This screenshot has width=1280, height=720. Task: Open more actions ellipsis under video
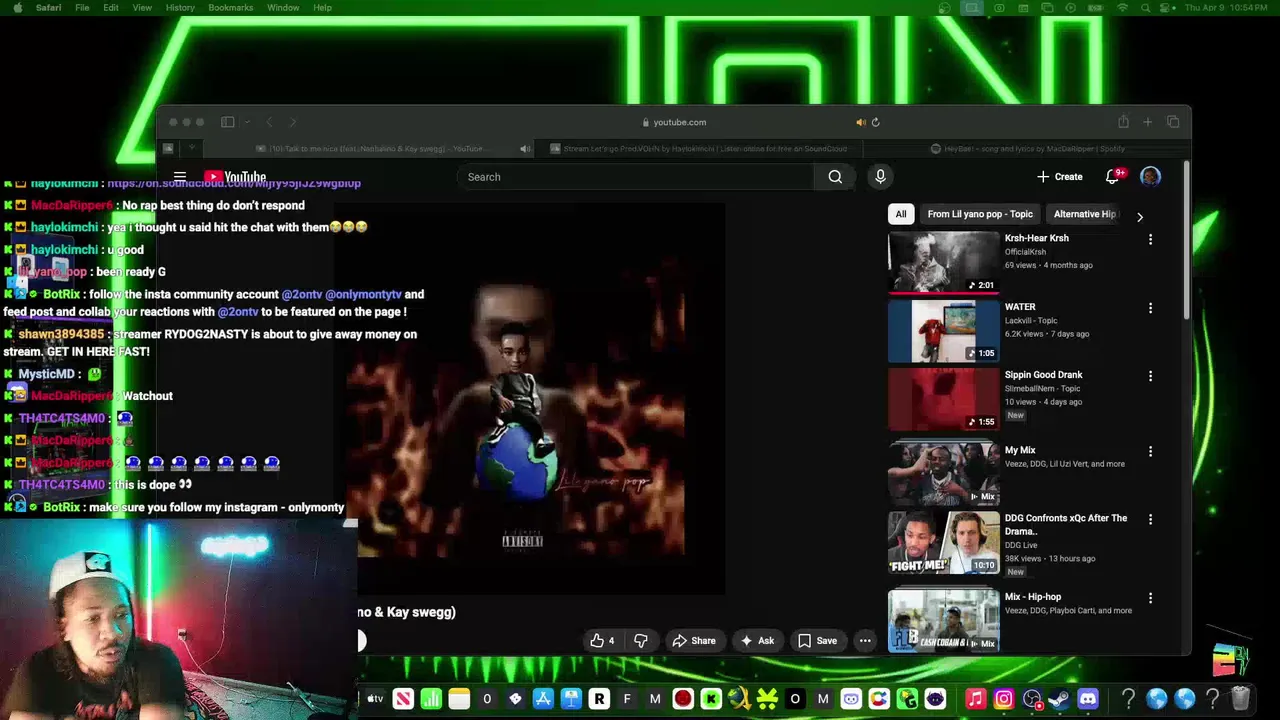point(865,641)
